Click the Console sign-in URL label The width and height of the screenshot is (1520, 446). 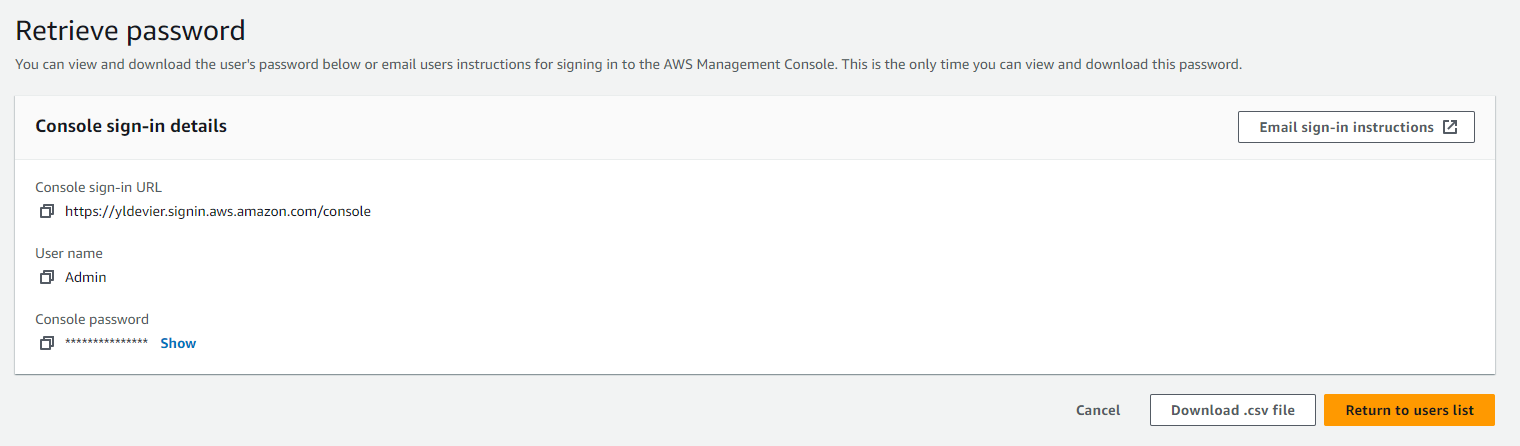coord(98,187)
